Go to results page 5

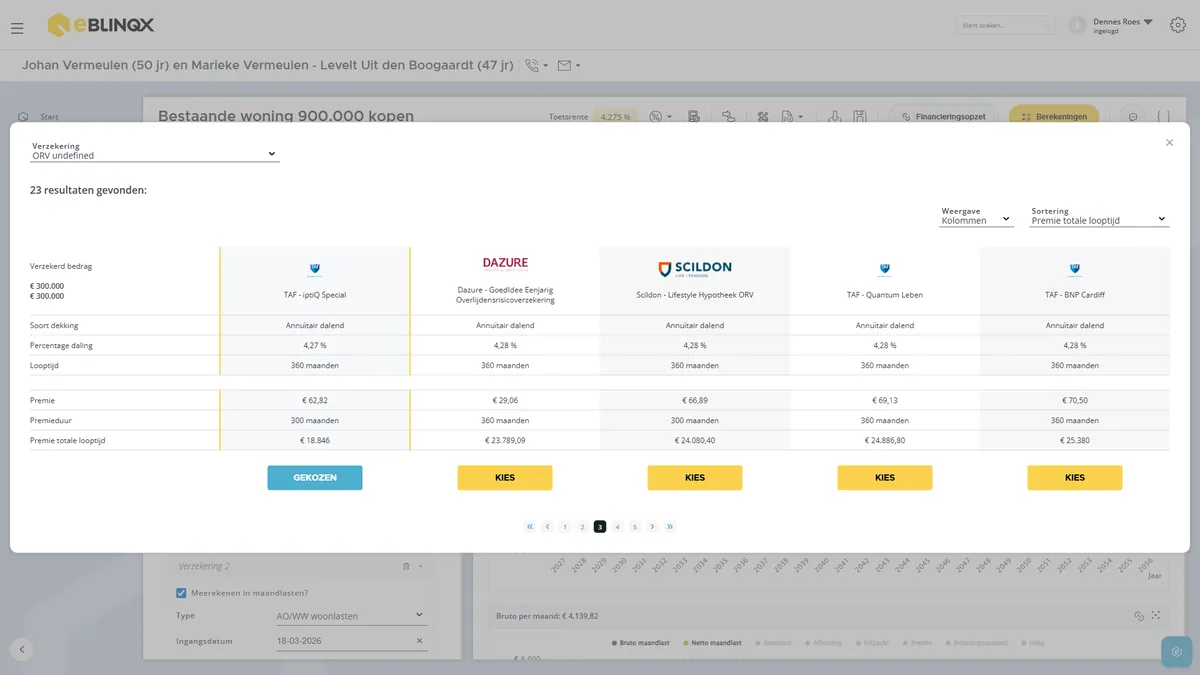(635, 527)
